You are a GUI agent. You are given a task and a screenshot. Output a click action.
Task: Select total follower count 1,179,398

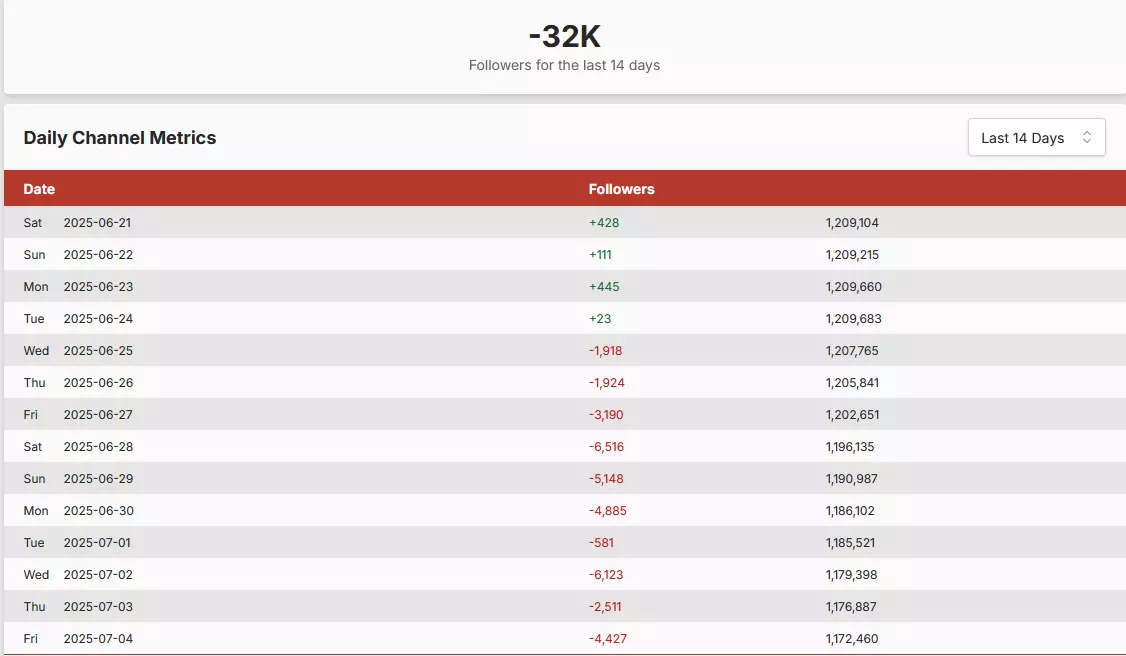[851, 575]
